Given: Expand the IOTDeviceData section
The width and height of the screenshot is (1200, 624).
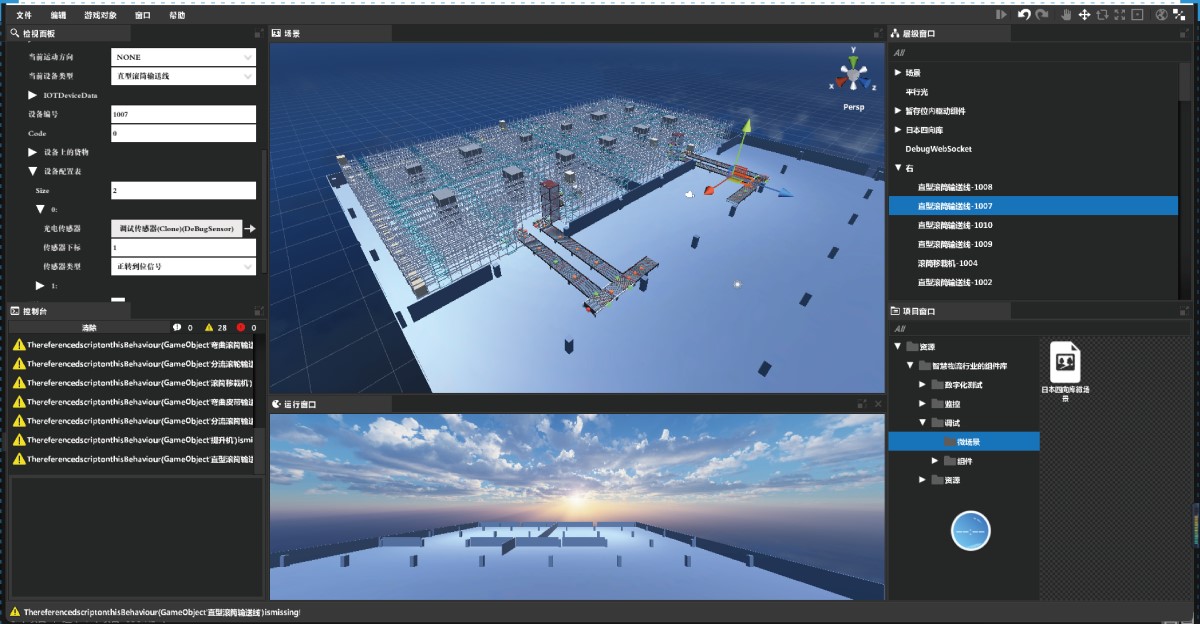Looking at the screenshot, I should point(33,95).
